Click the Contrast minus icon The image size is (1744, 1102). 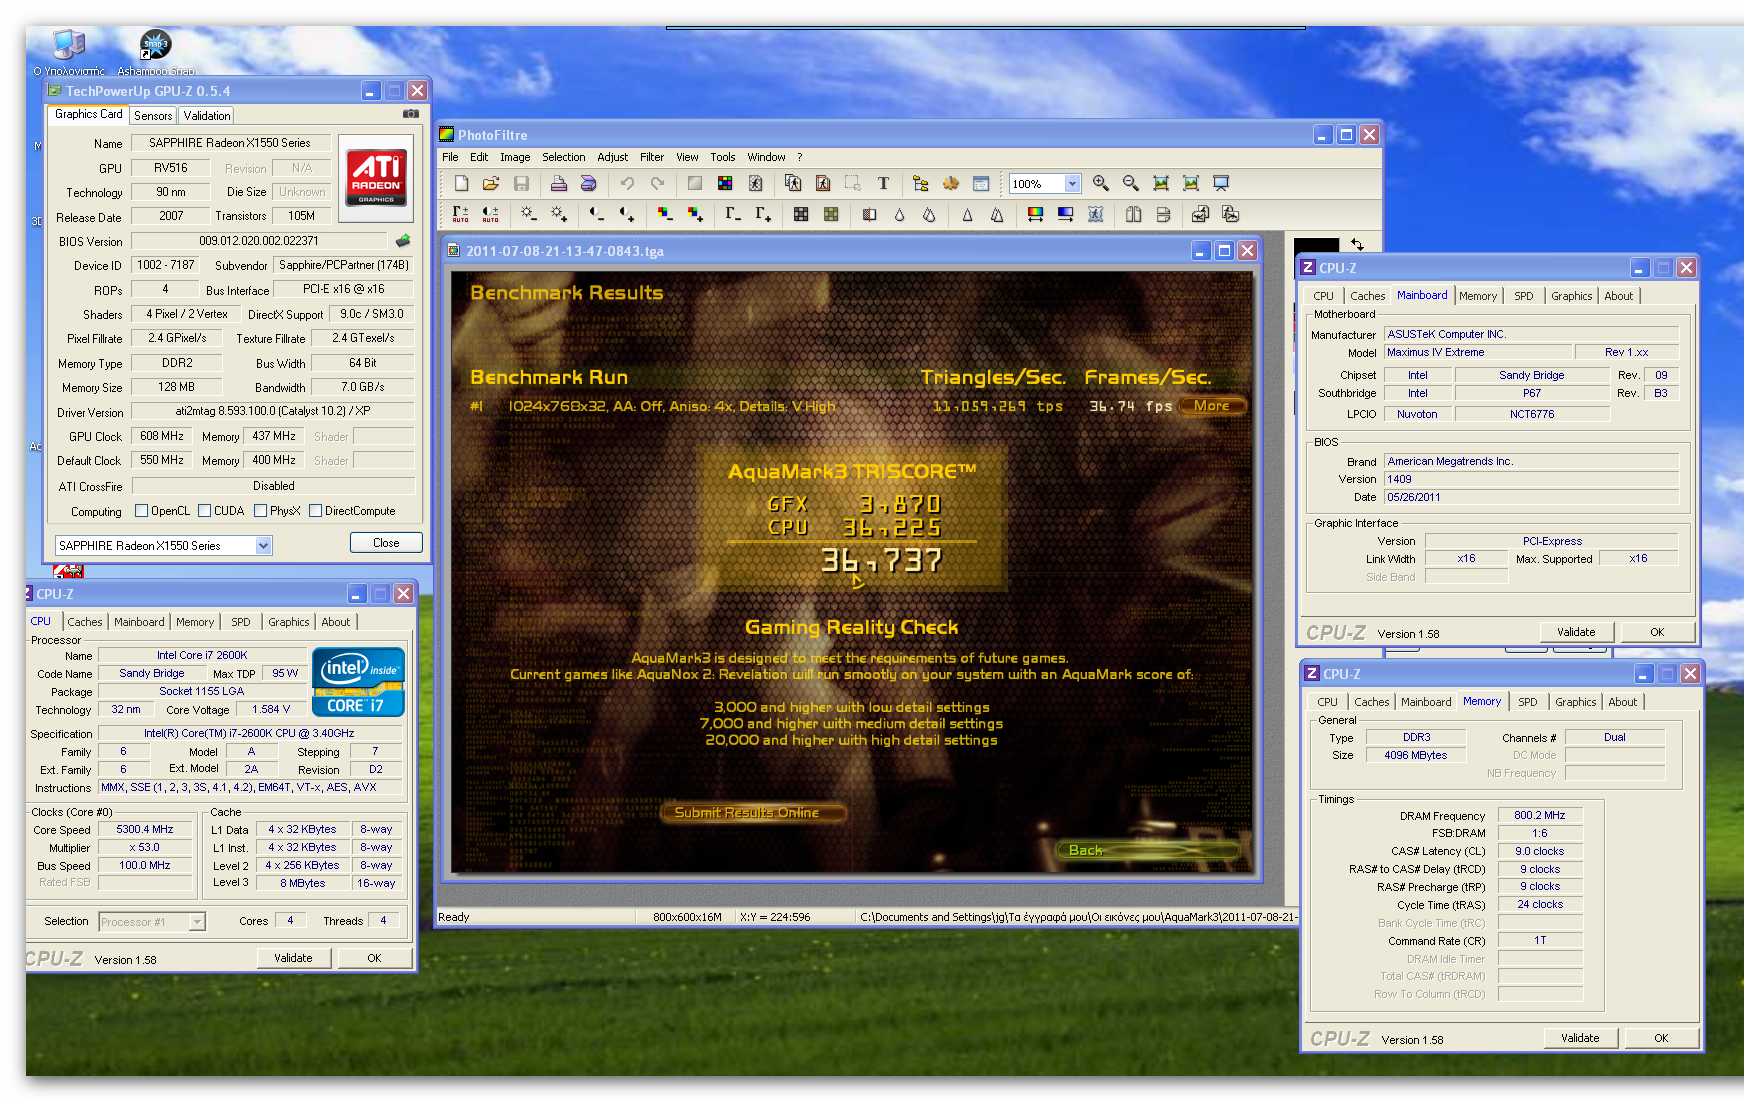click(x=597, y=214)
